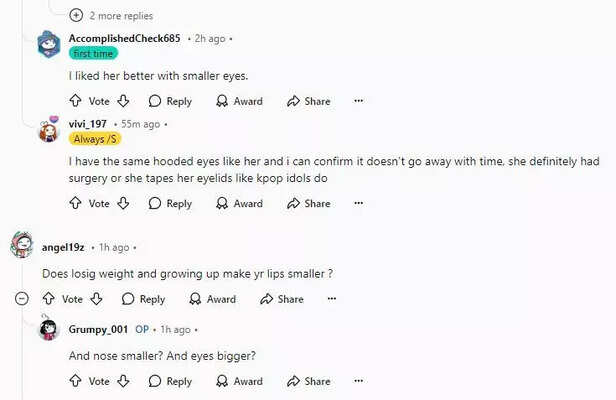Give Award to vivi_197's comment
This screenshot has height=400, width=616.
coord(239,203)
